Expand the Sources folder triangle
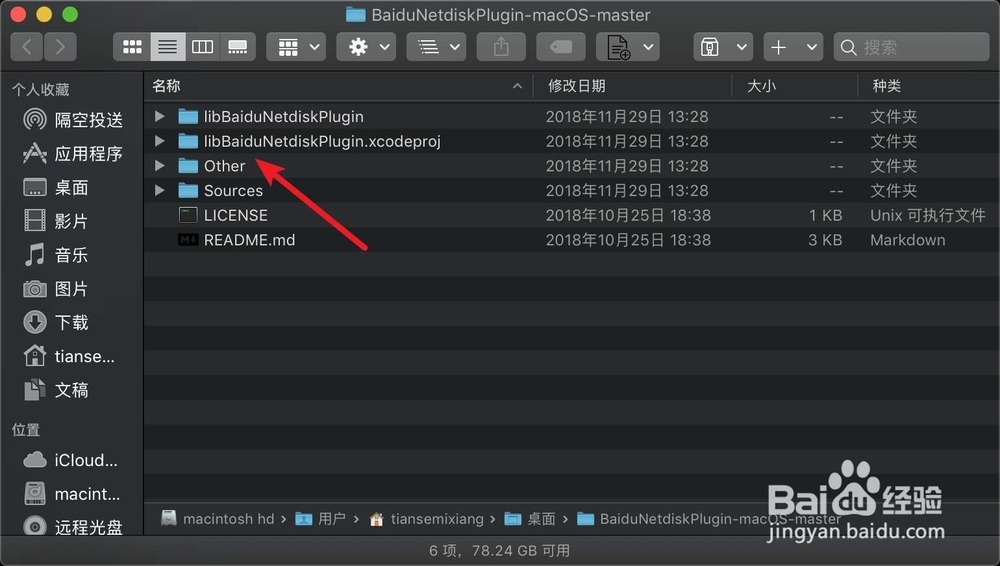Screen dimensions: 1000x566 click(159, 190)
